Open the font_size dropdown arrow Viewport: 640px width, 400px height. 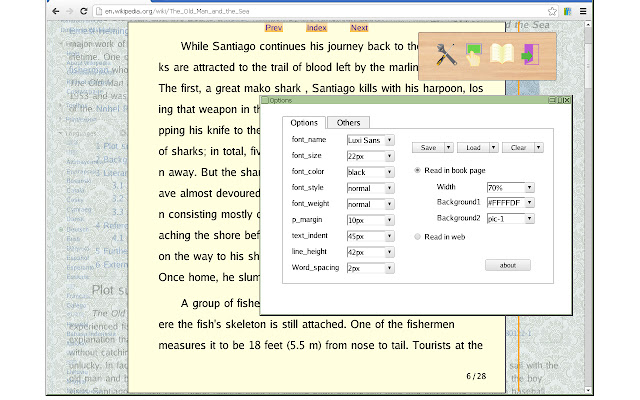click(x=389, y=156)
